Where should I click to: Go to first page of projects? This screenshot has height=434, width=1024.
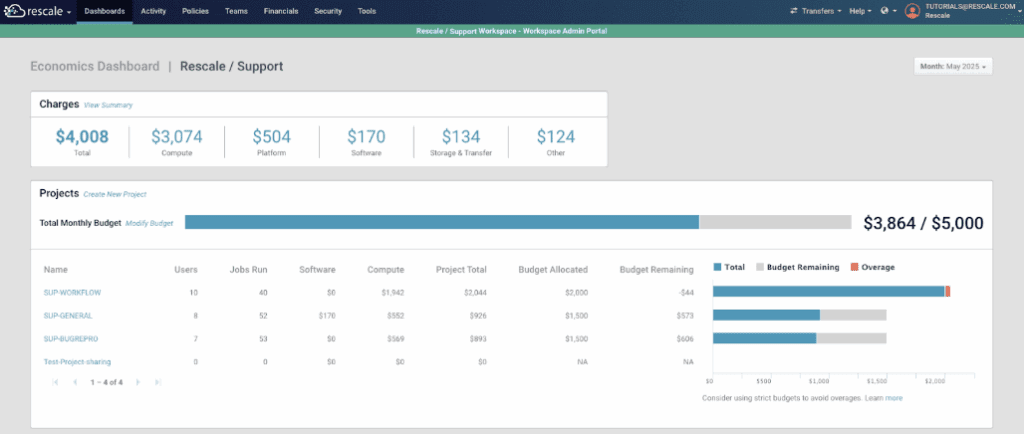[55, 382]
